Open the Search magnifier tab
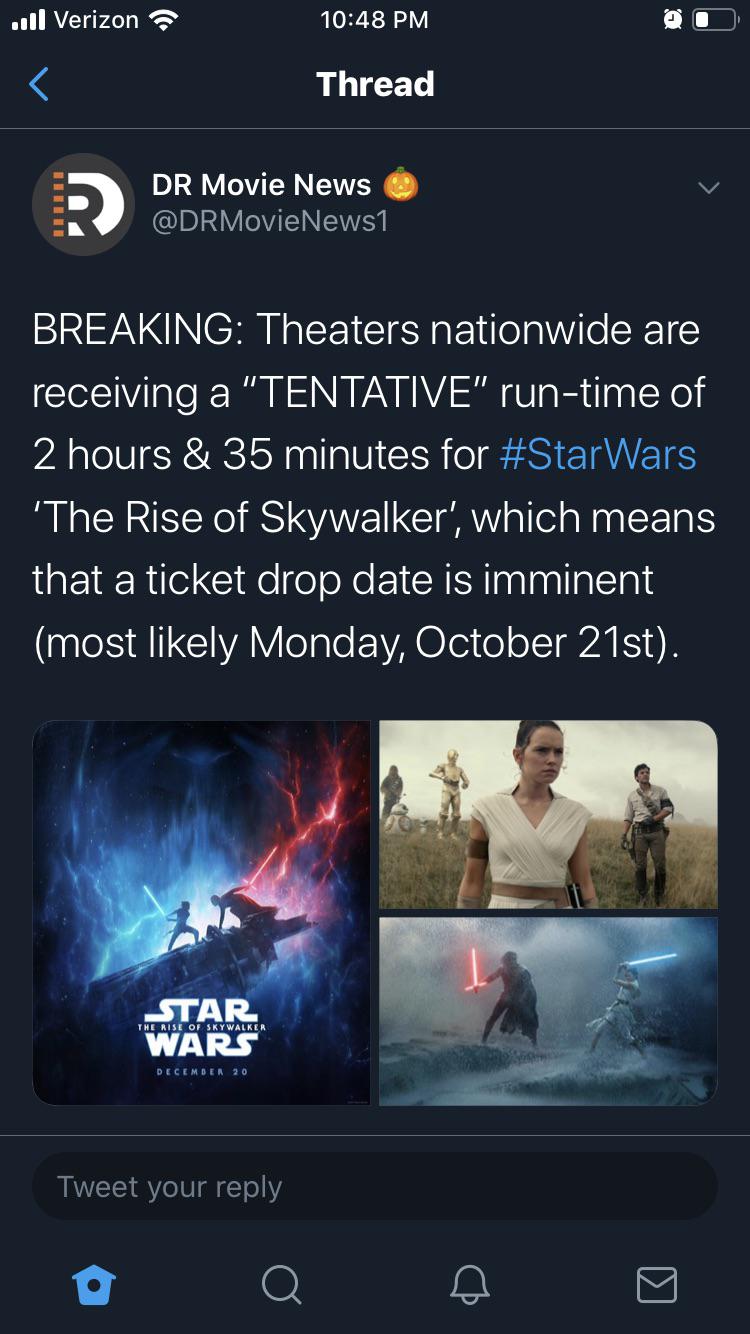750x1334 pixels. 281,1284
